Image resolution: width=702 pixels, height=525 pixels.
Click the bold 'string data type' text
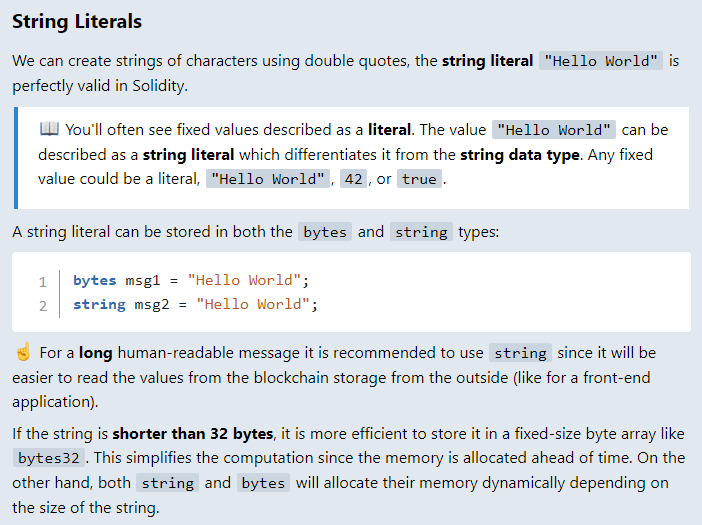(523, 155)
